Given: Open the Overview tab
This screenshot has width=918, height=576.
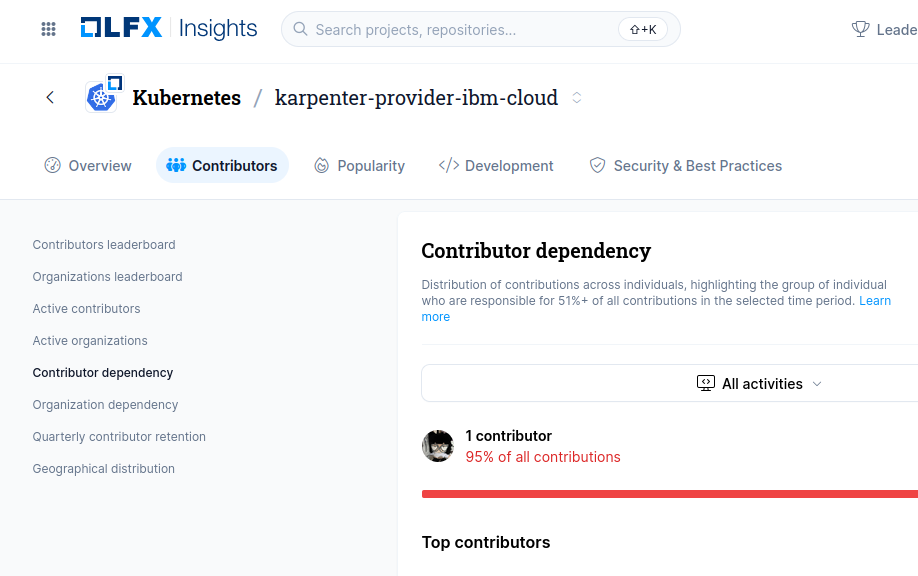Looking at the screenshot, I should (x=88, y=166).
